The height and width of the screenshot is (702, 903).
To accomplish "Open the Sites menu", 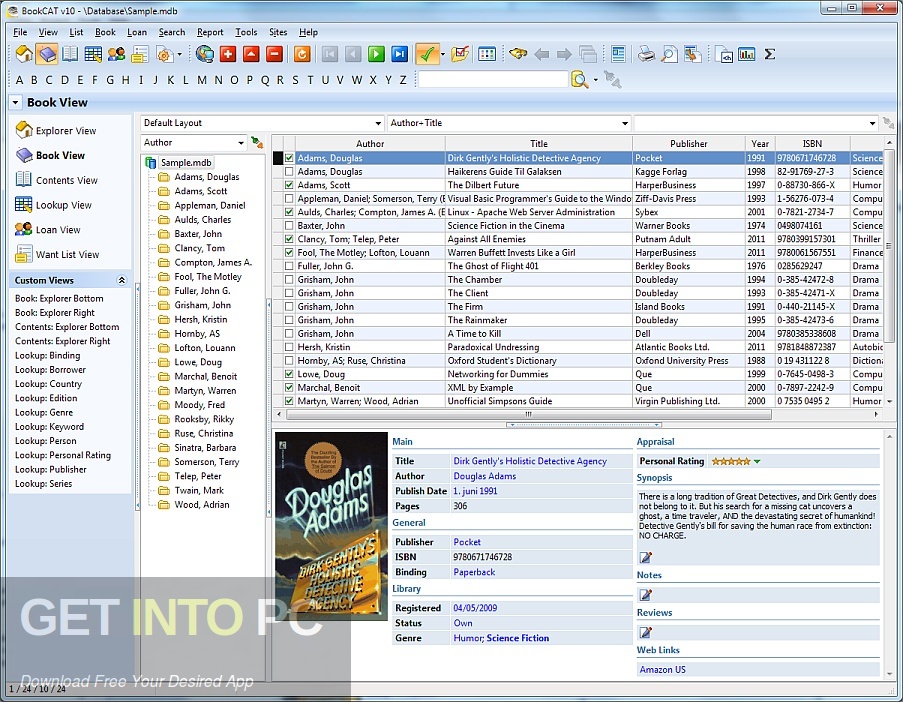I will (x=278, y=32).
